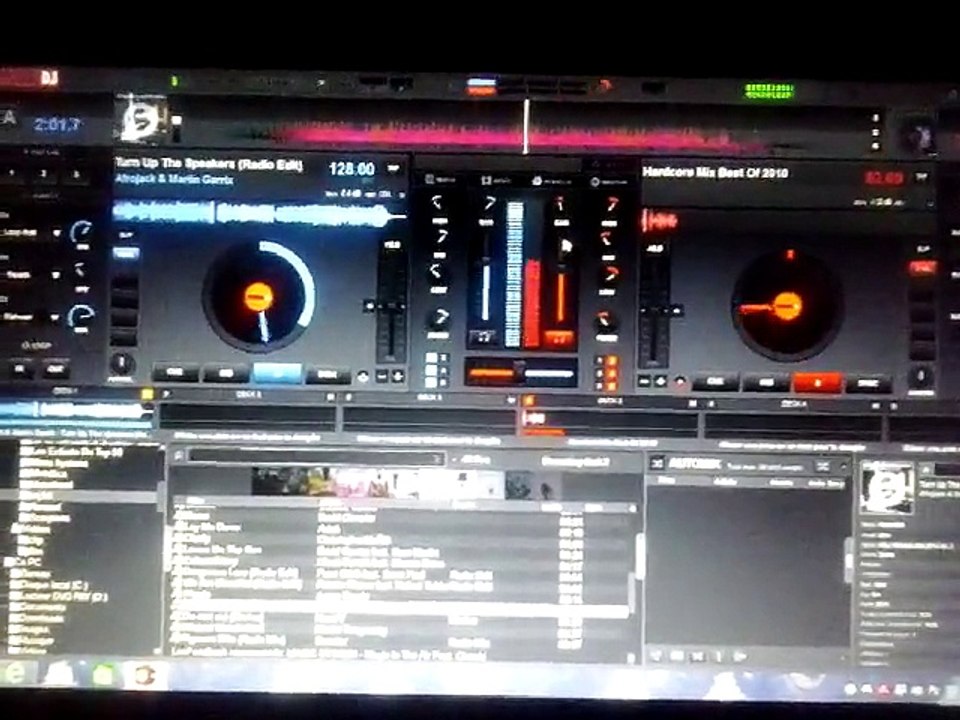Open the fourth mixer panel tab
Viewport: 960px width, 720px height.
(x=609, y=182)
